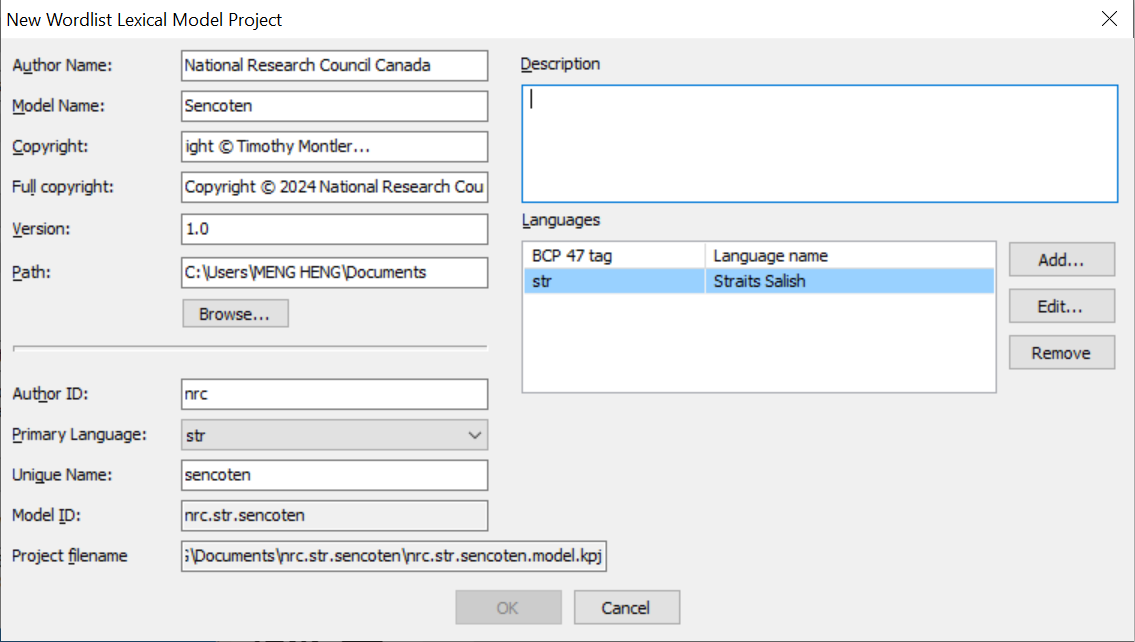The height and width of the screenshot is (642, 1135).
Task: Click the Author ID field containing nrc
Action: point(334,394)
